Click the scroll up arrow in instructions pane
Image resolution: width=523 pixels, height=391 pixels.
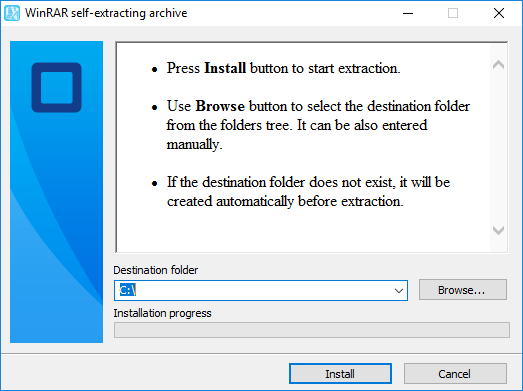tap(498, 64)
